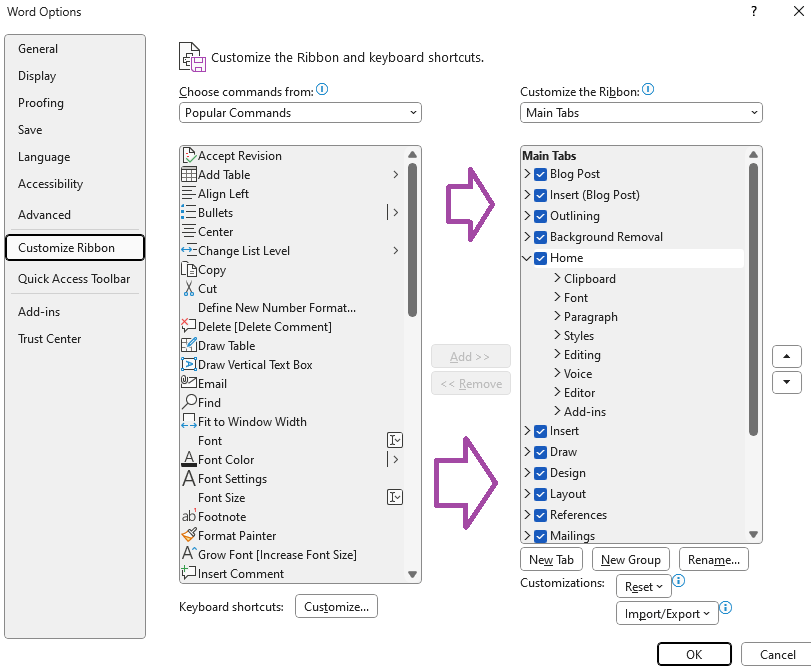The height and width of the screenshot is (669, 811).
Task: Toggle the Background Removal checkbox
Action: [540, 237]
